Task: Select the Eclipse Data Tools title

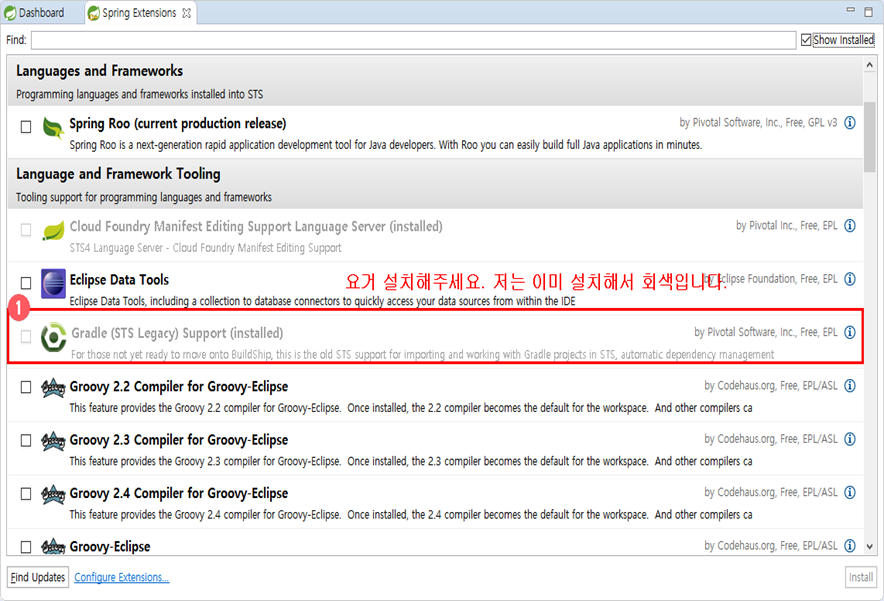Action: pos(119,280)
